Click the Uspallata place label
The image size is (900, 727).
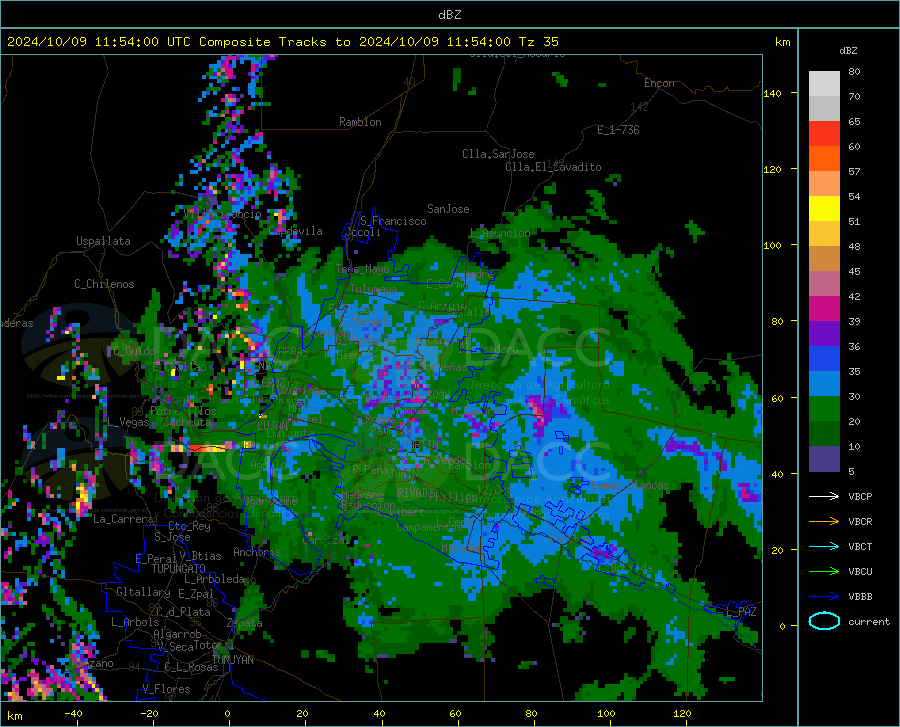pos(103,241)
